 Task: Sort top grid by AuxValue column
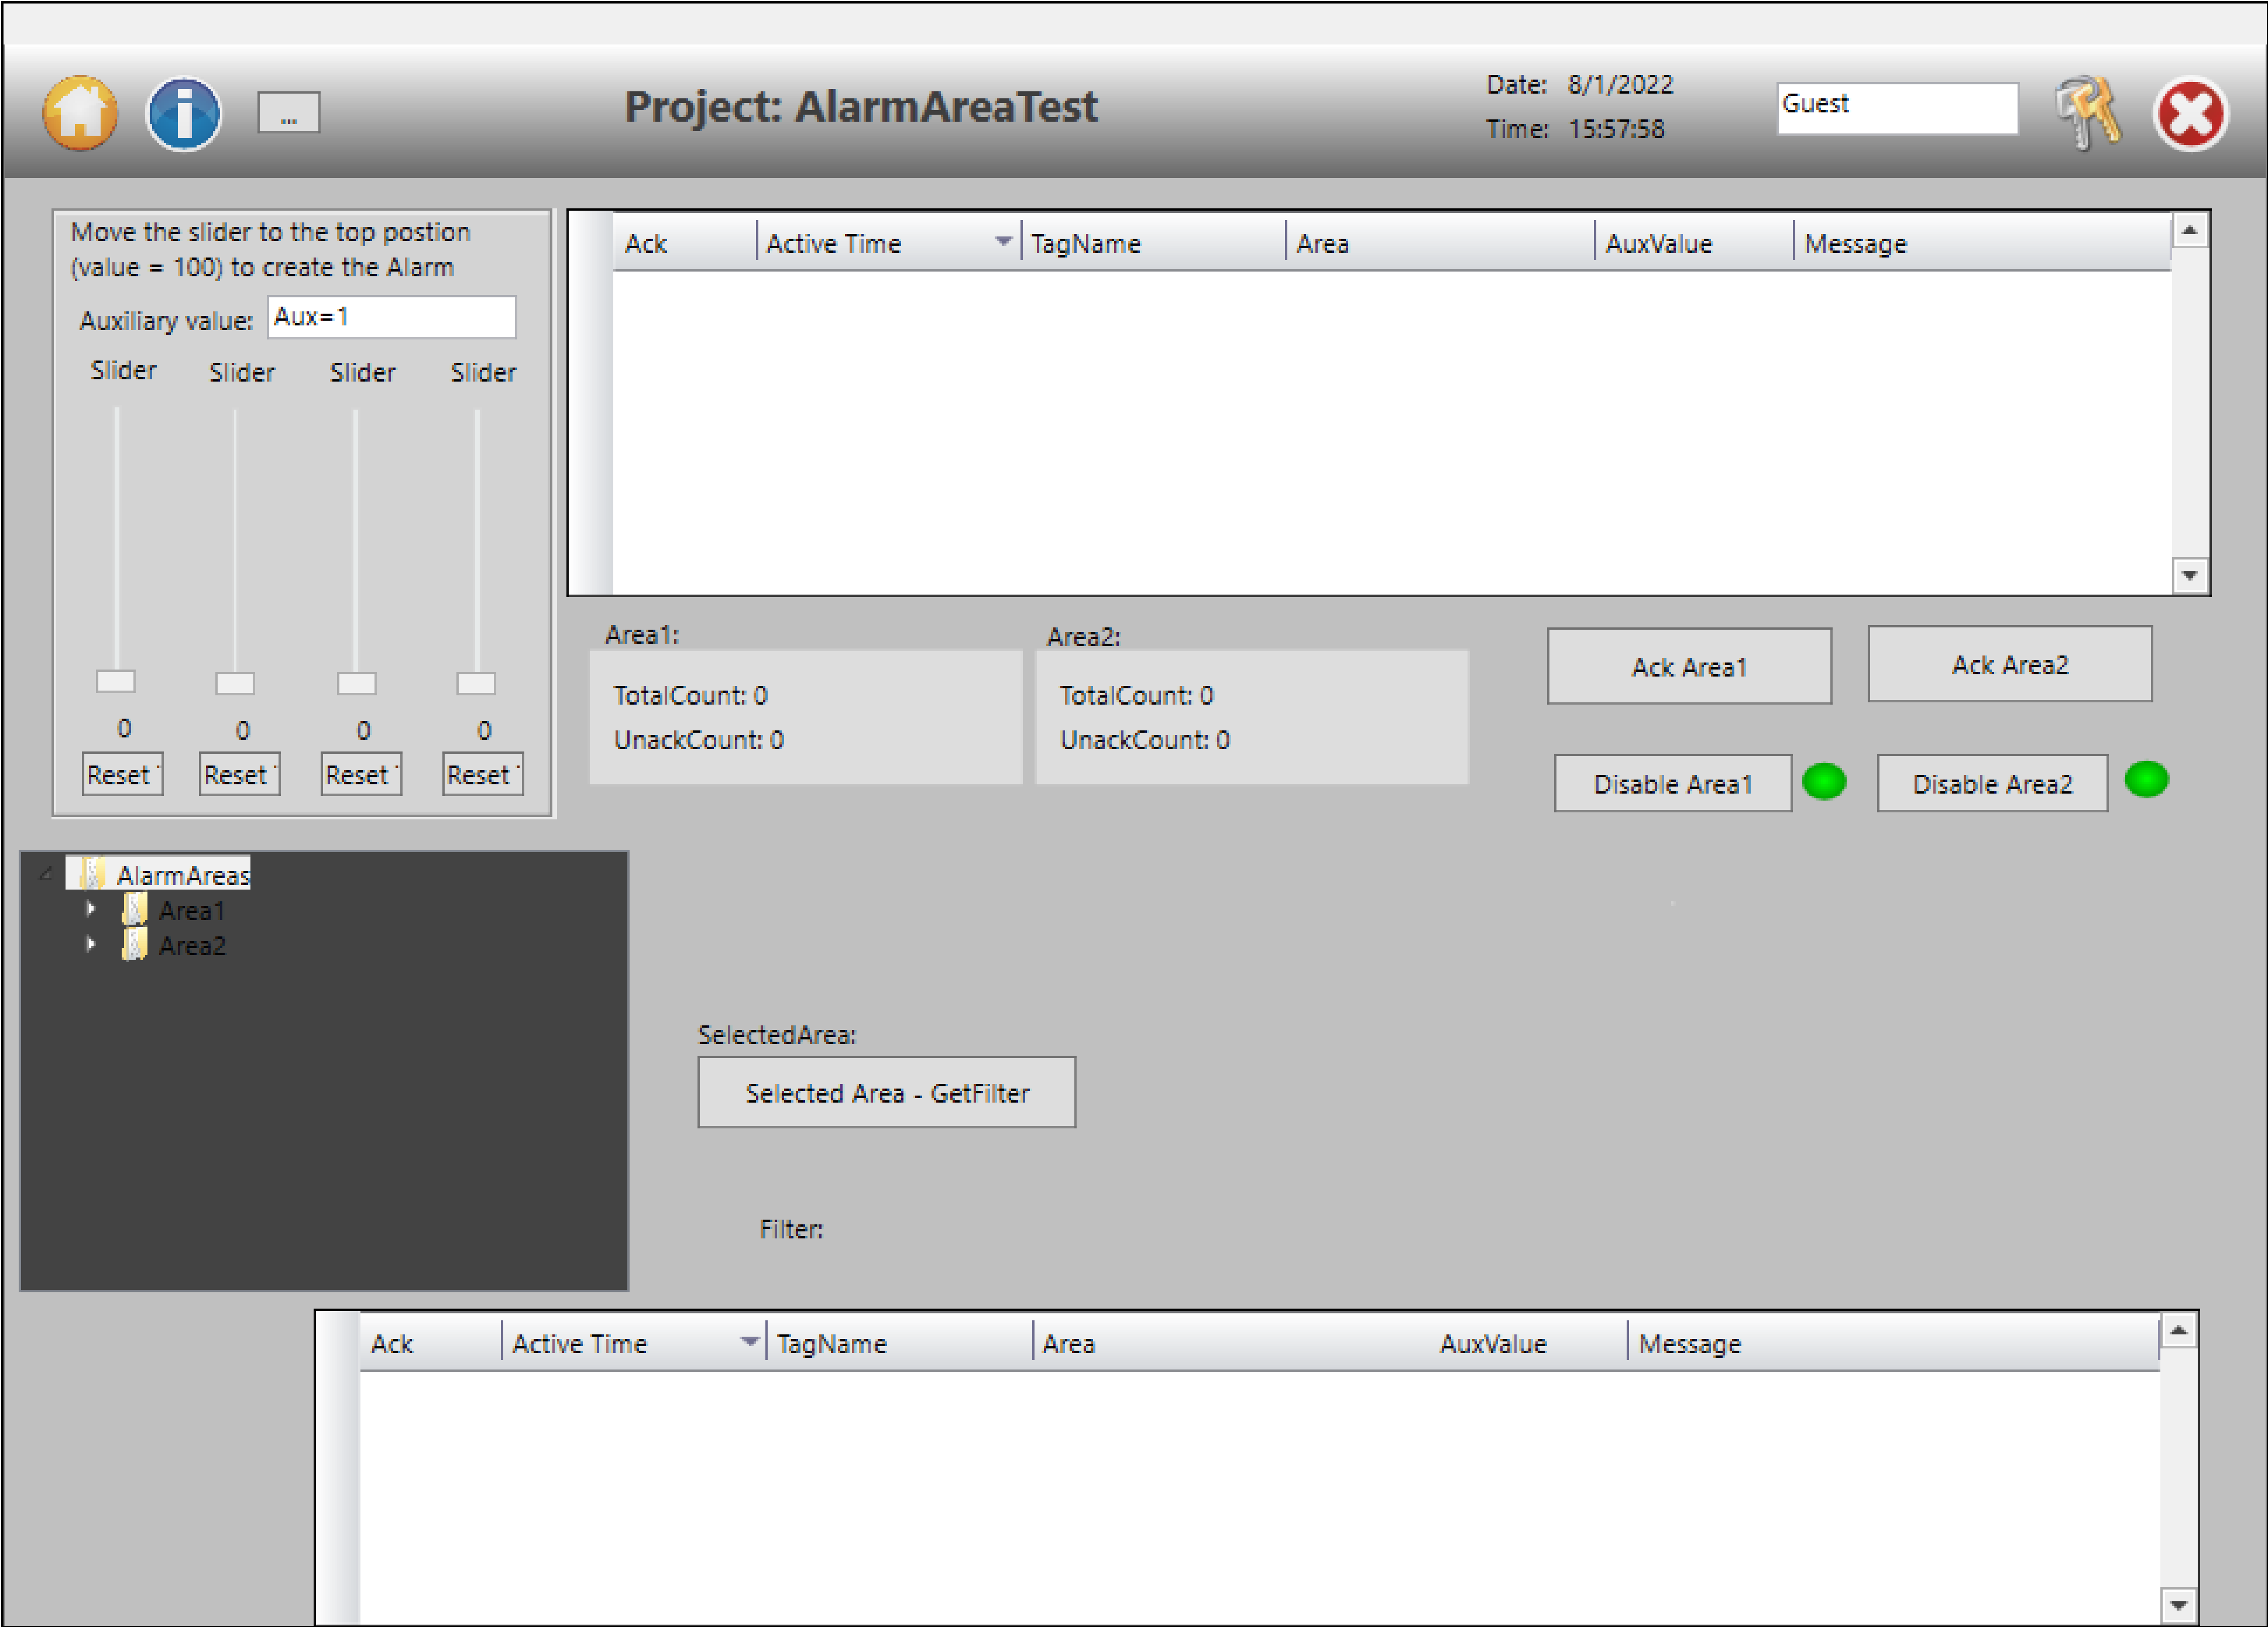tap(1694, 243)
